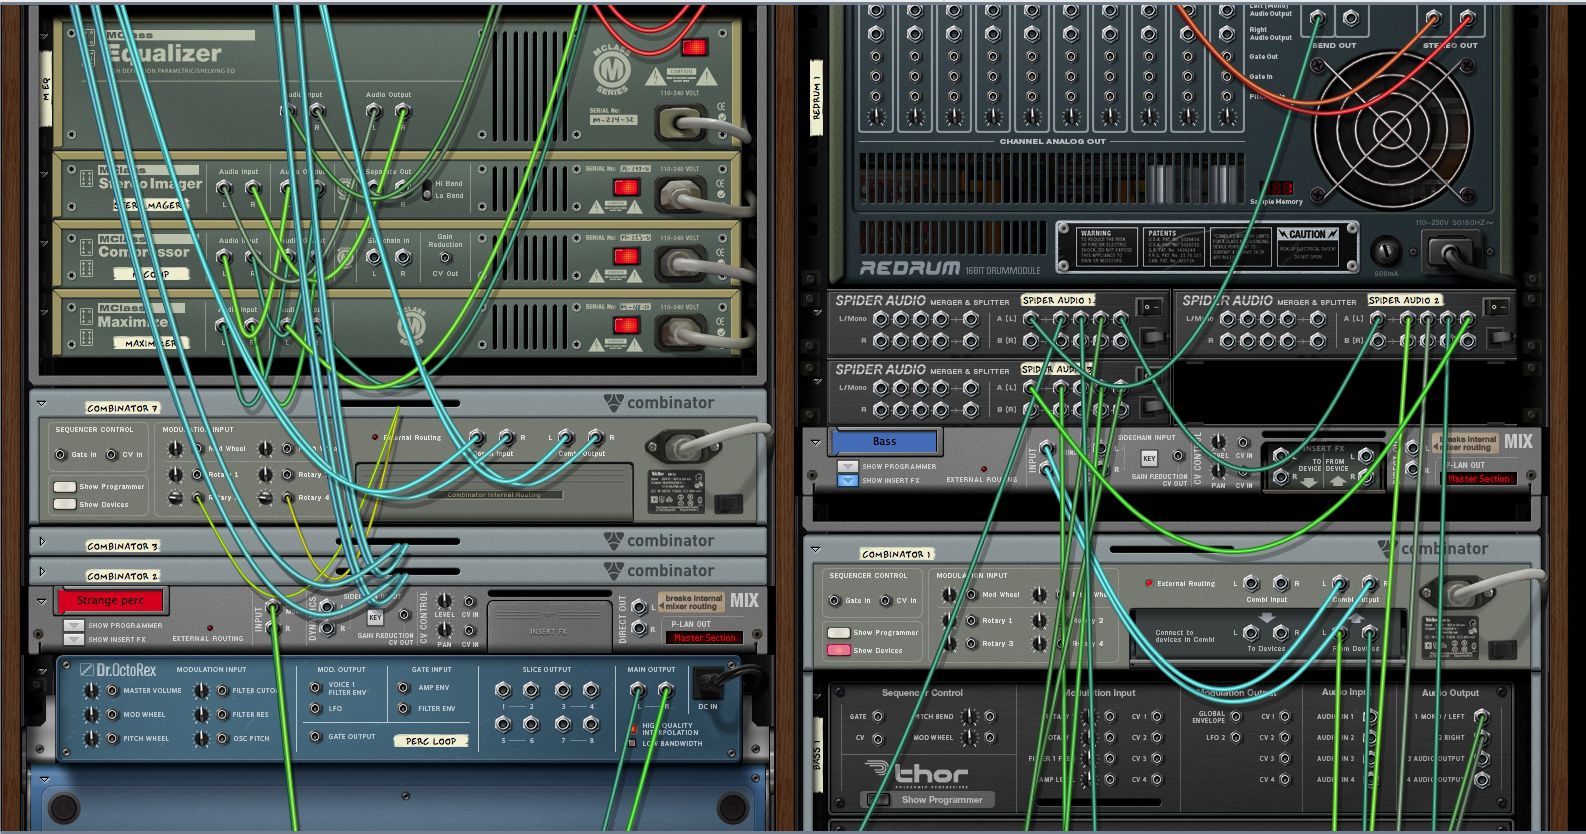Click the Thor Gate sequencer control jack

tap(877, 717)
